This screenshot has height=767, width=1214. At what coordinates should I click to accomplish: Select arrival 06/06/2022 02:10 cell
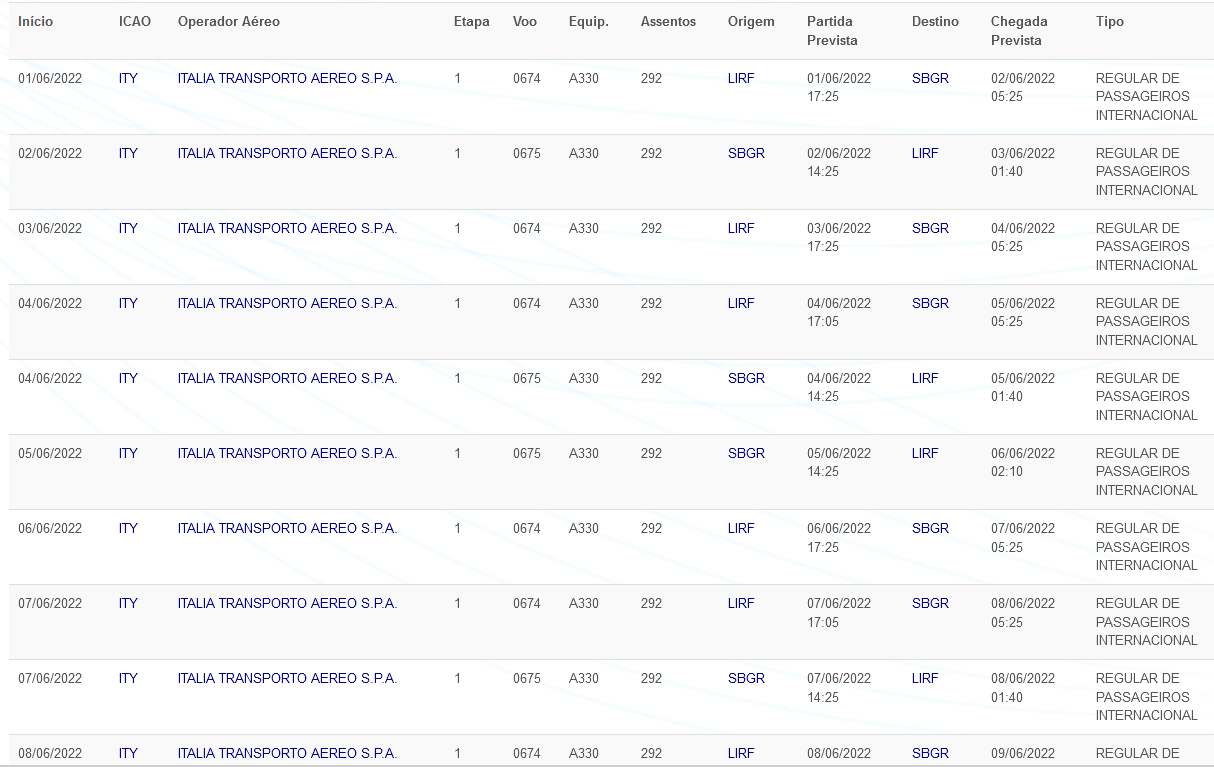[1023, 462]
